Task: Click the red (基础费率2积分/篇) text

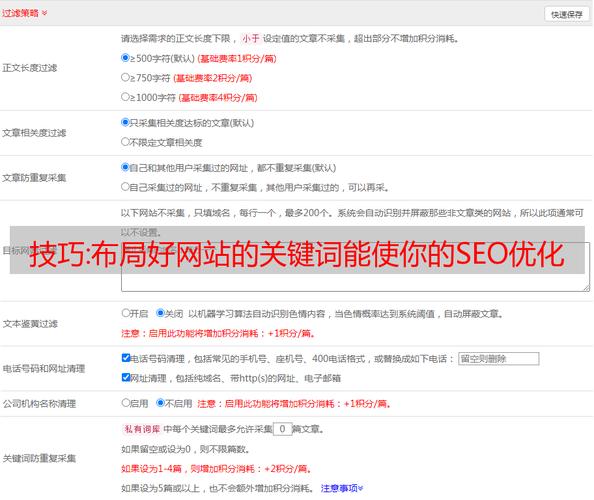Action: (x=213, y=78)
